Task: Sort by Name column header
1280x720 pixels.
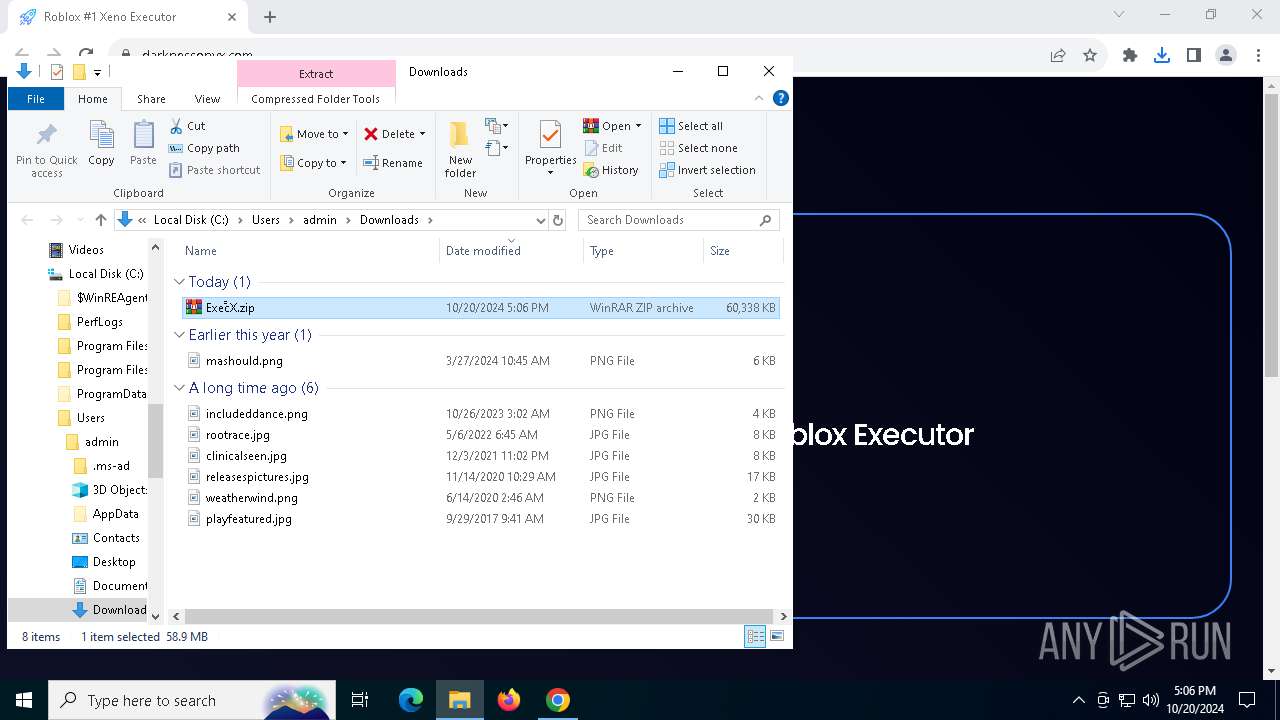Action: [x=309, y=251]
